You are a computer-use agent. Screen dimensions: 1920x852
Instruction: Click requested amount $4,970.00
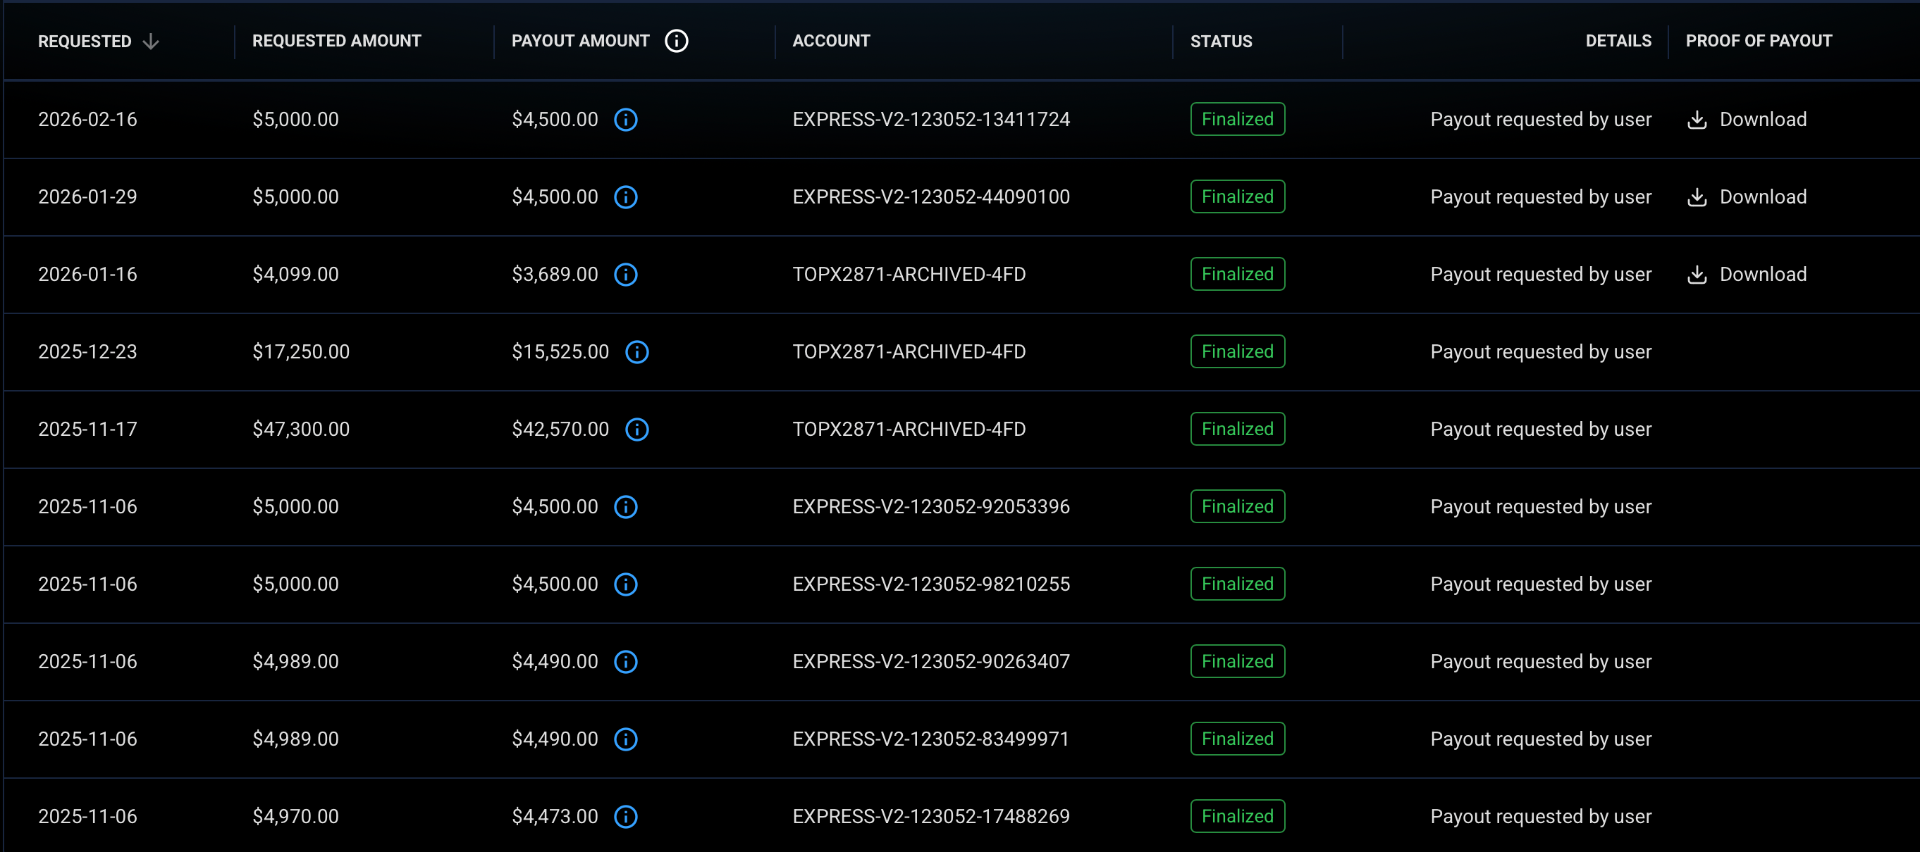click(x=296, y=817)
